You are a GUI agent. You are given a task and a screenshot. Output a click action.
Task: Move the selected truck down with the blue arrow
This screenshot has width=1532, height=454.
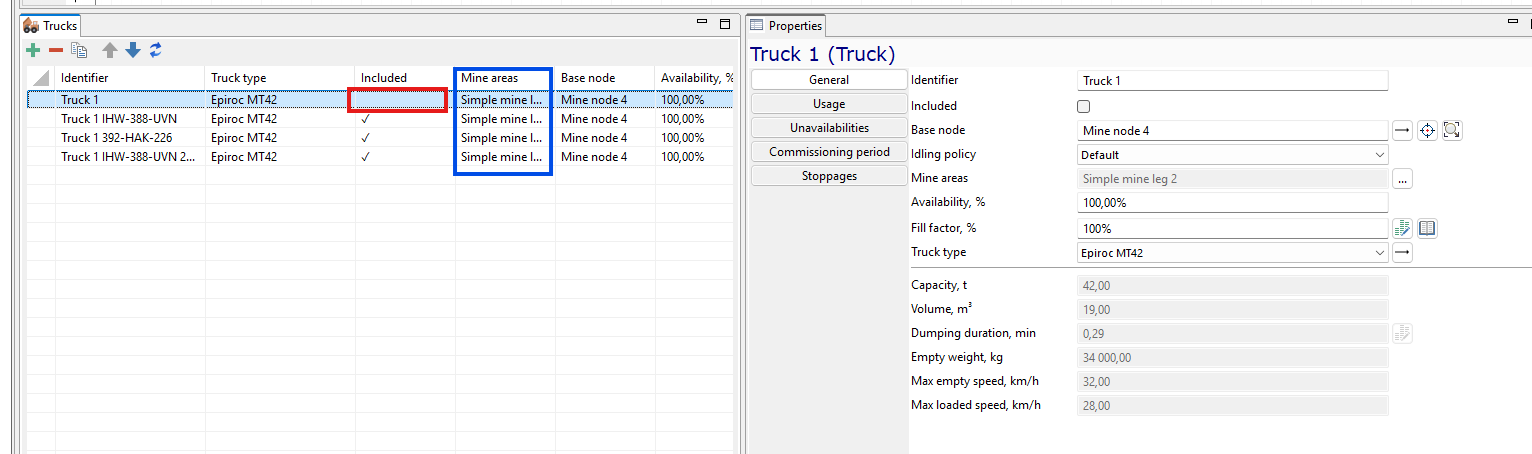coord(133,50)
